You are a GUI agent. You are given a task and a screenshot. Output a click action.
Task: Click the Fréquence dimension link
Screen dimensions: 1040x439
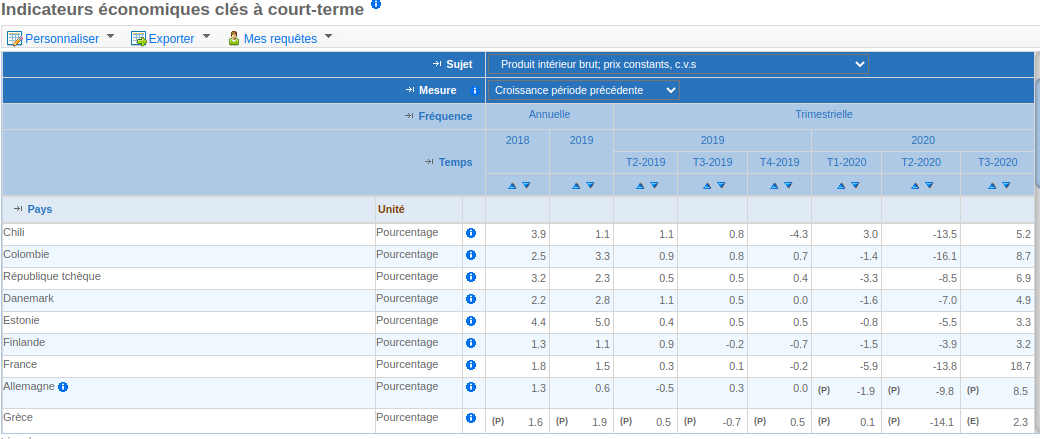point(445,116)
